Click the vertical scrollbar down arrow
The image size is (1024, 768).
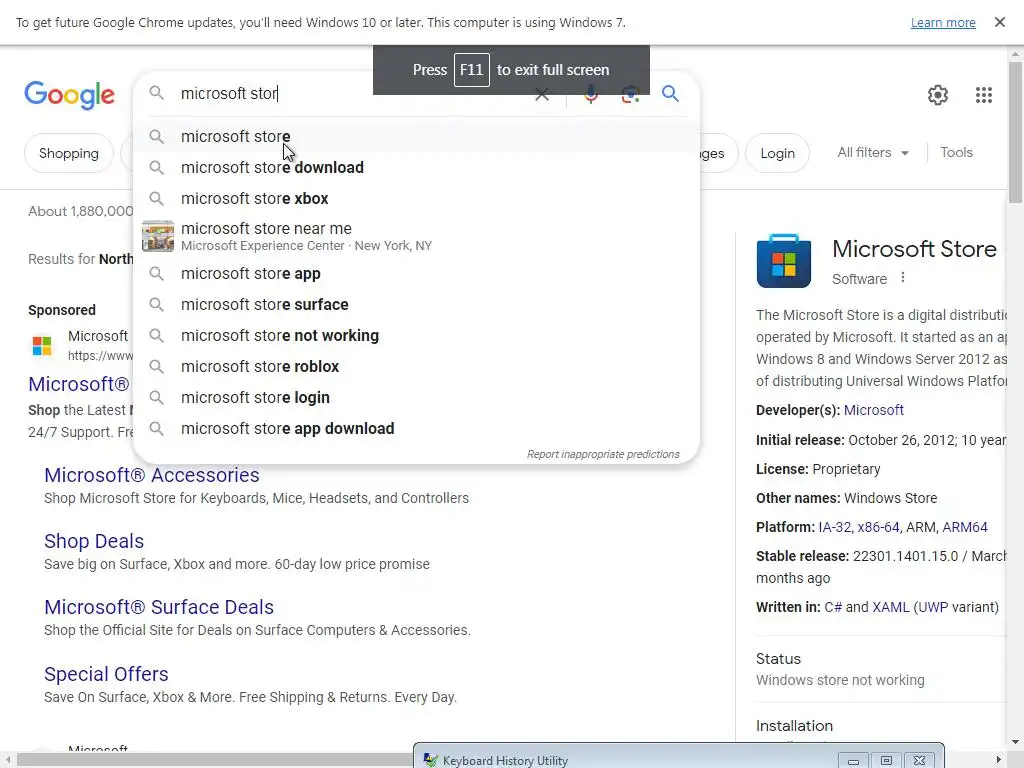tap(1015, 741)
